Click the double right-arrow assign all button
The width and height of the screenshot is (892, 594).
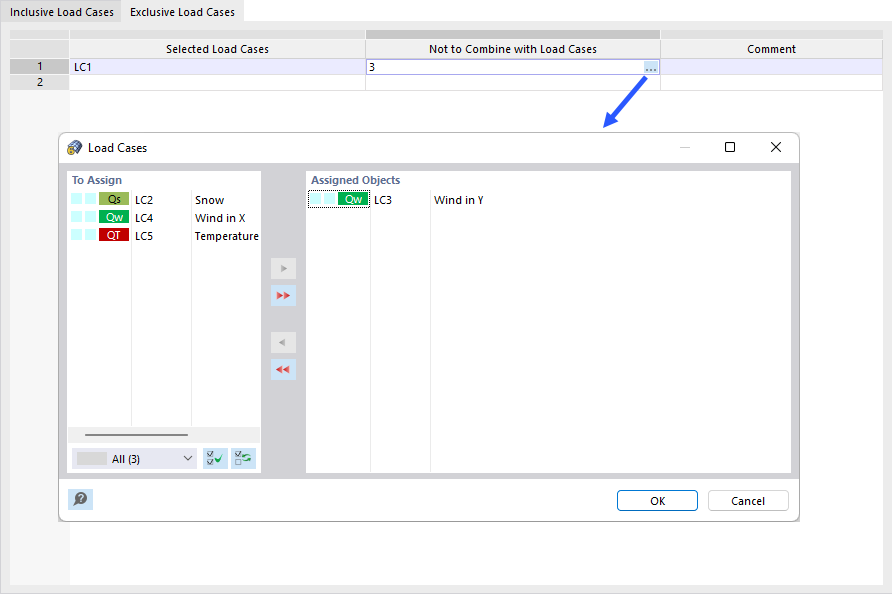point(283,295)
